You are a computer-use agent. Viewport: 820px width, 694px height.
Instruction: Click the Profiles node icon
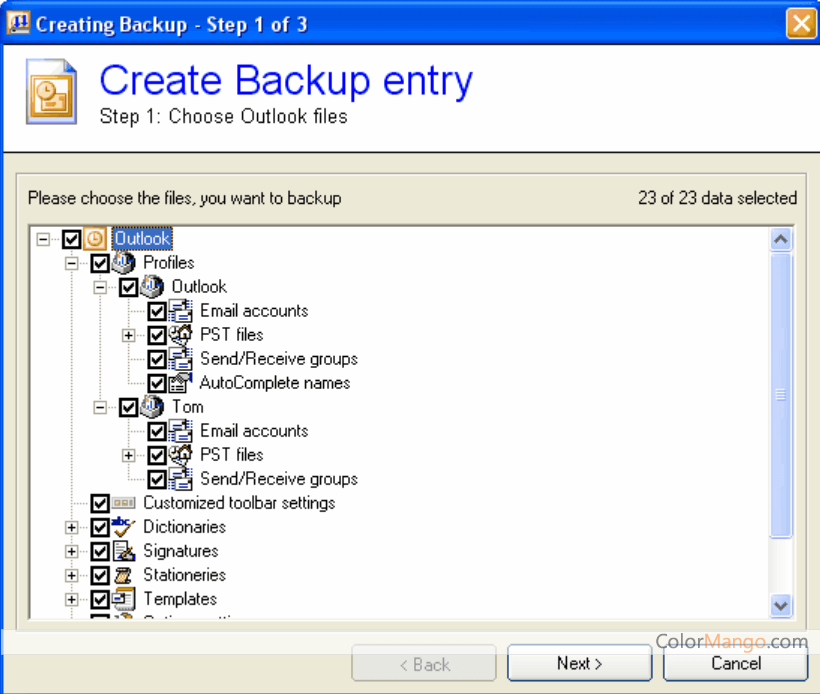click(x=124, y=263)
